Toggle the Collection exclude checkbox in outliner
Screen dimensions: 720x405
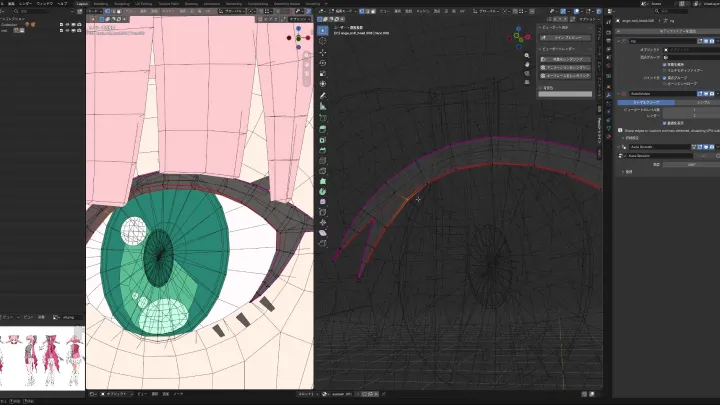click(x=62, y=24)
